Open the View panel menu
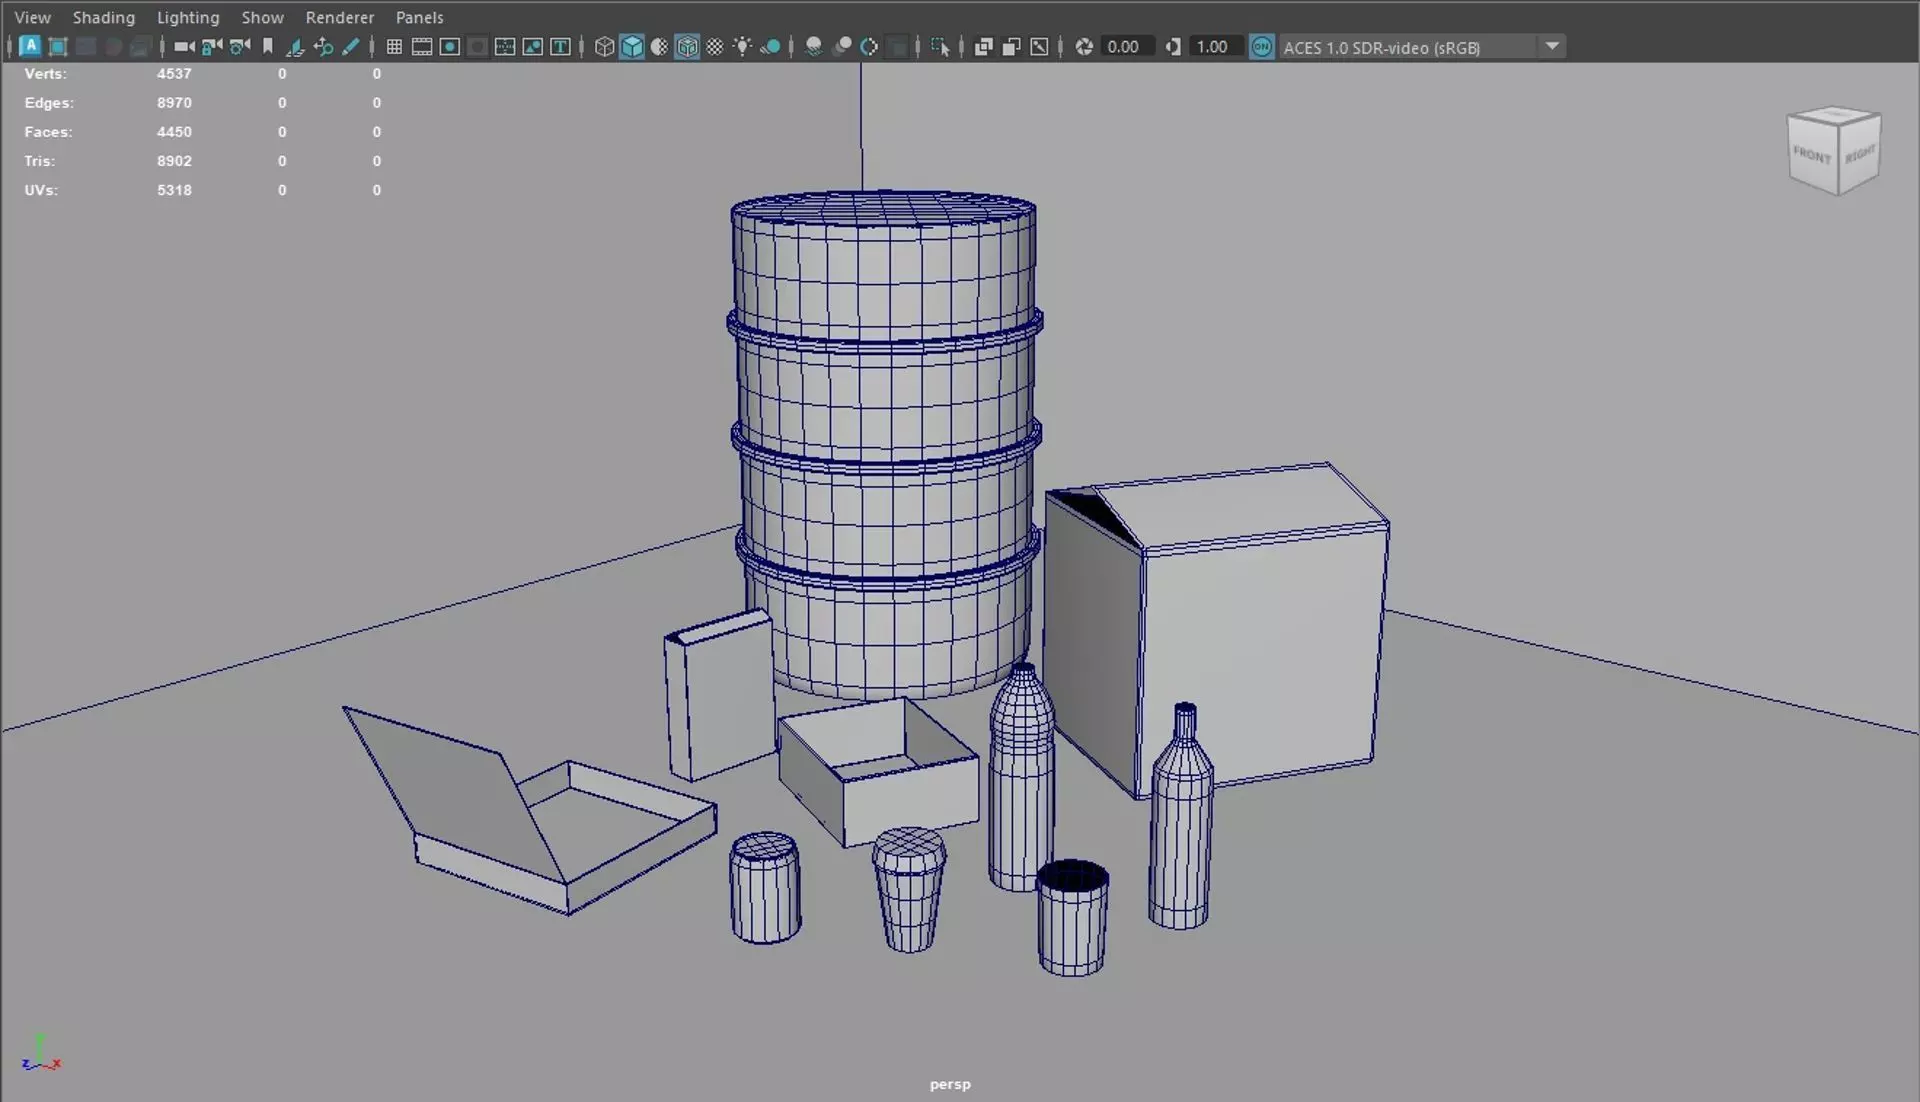 click(32, 17)
